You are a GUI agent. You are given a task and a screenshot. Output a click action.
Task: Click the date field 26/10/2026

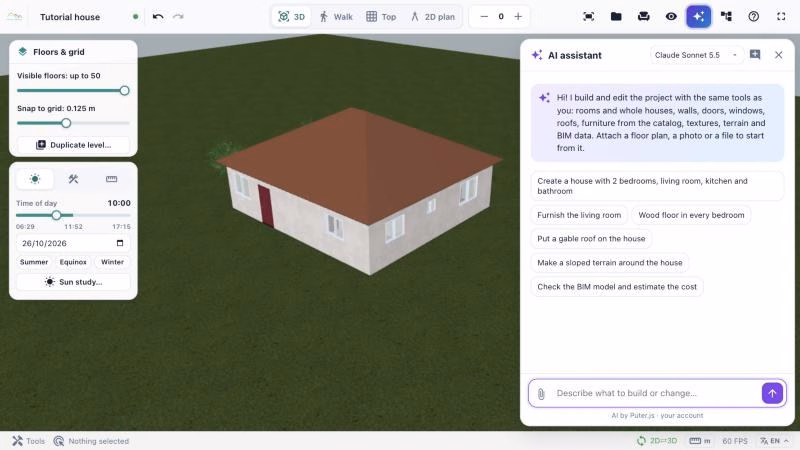(x=73, y=243)
